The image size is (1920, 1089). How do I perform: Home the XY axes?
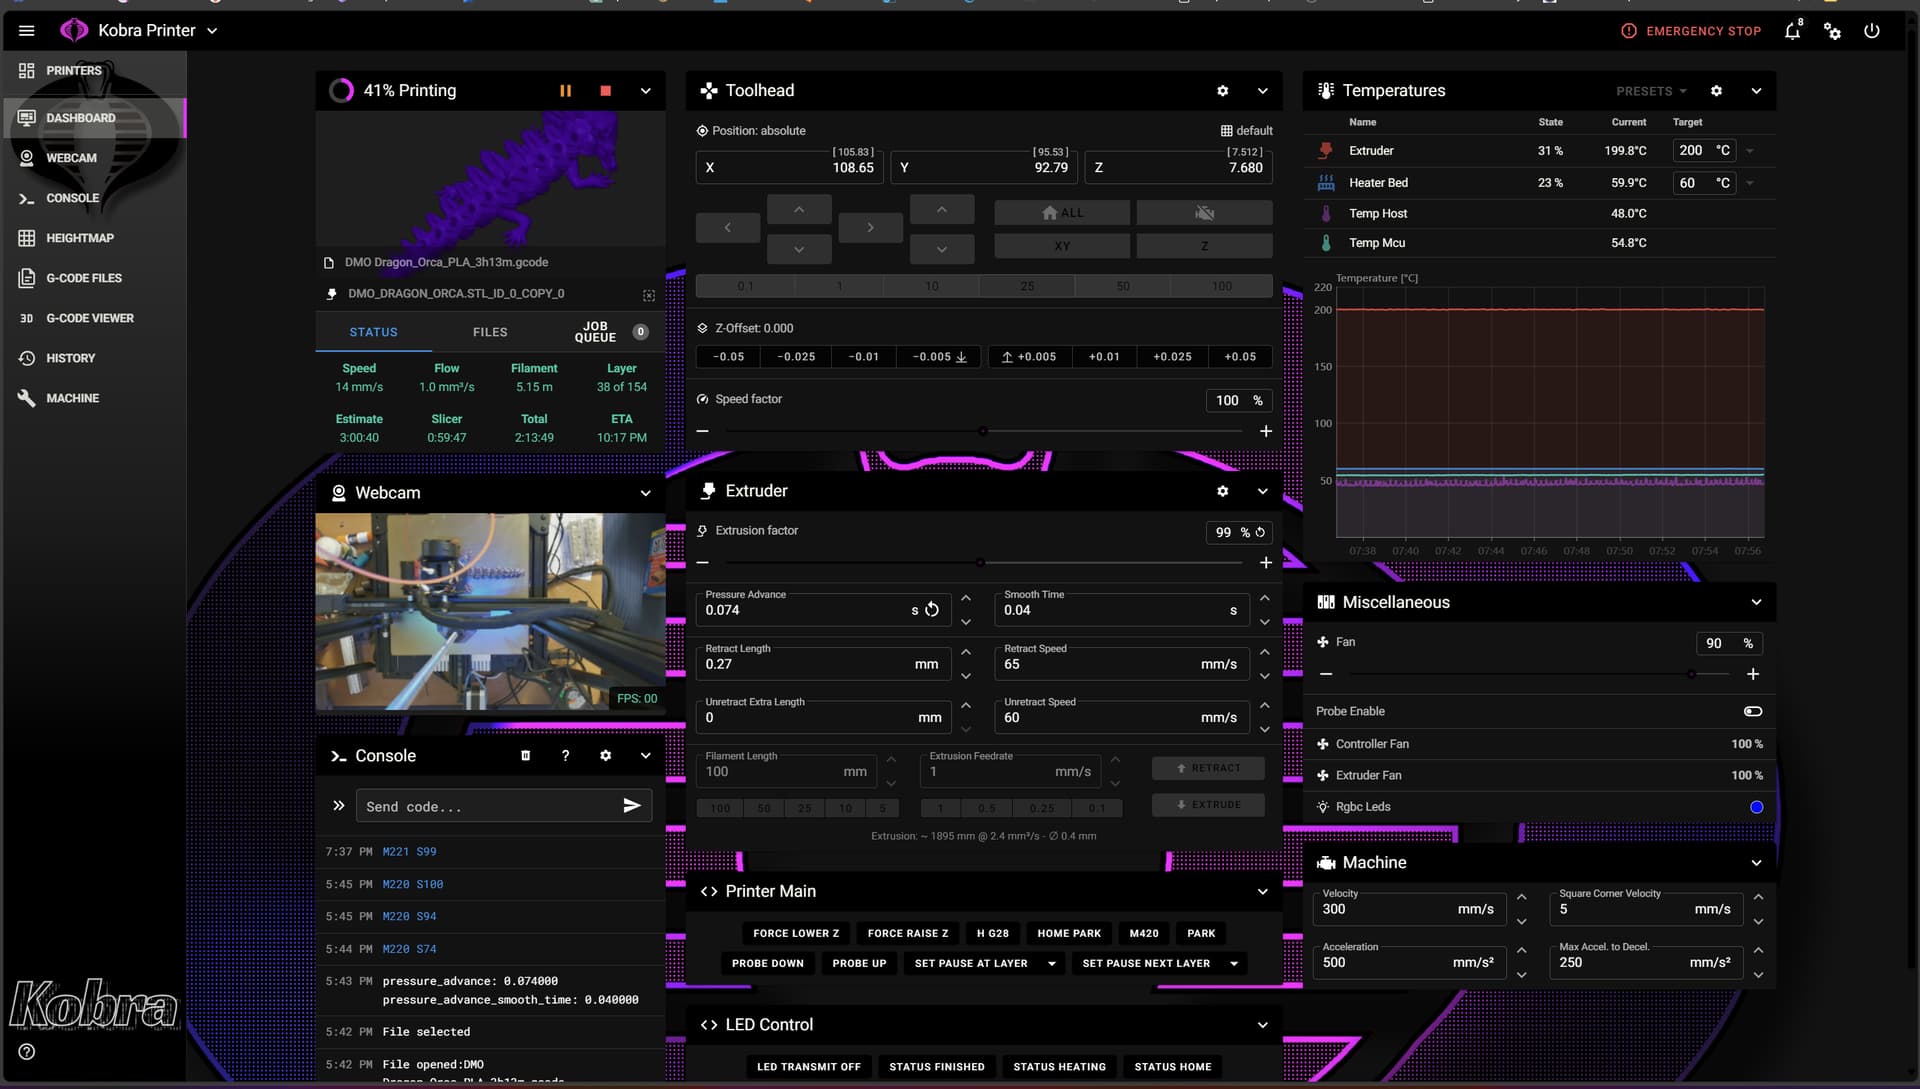click(1062, 246)
